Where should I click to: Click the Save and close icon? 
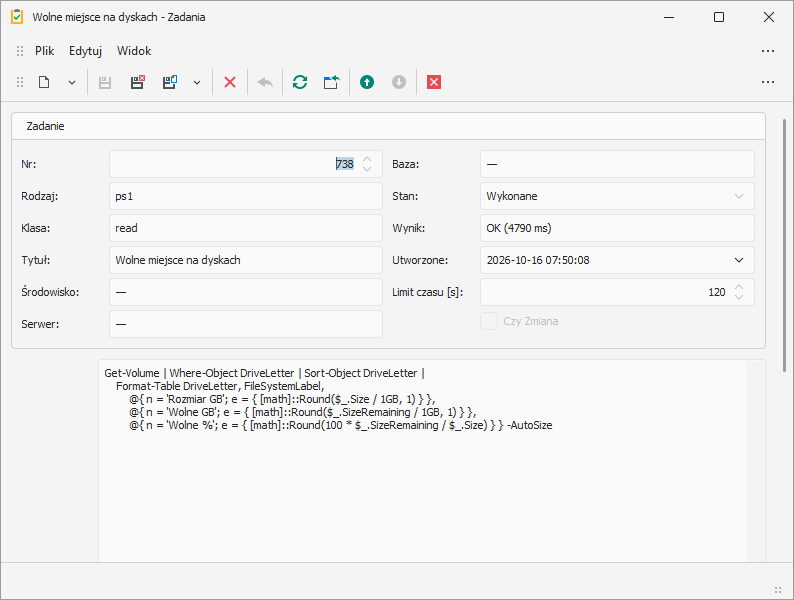coord(137,82)
